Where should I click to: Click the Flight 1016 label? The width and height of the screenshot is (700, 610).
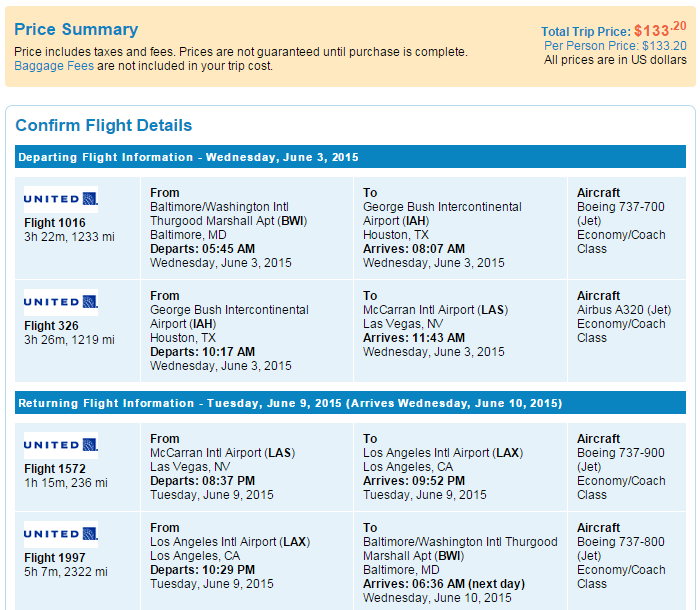coord(54,223)
